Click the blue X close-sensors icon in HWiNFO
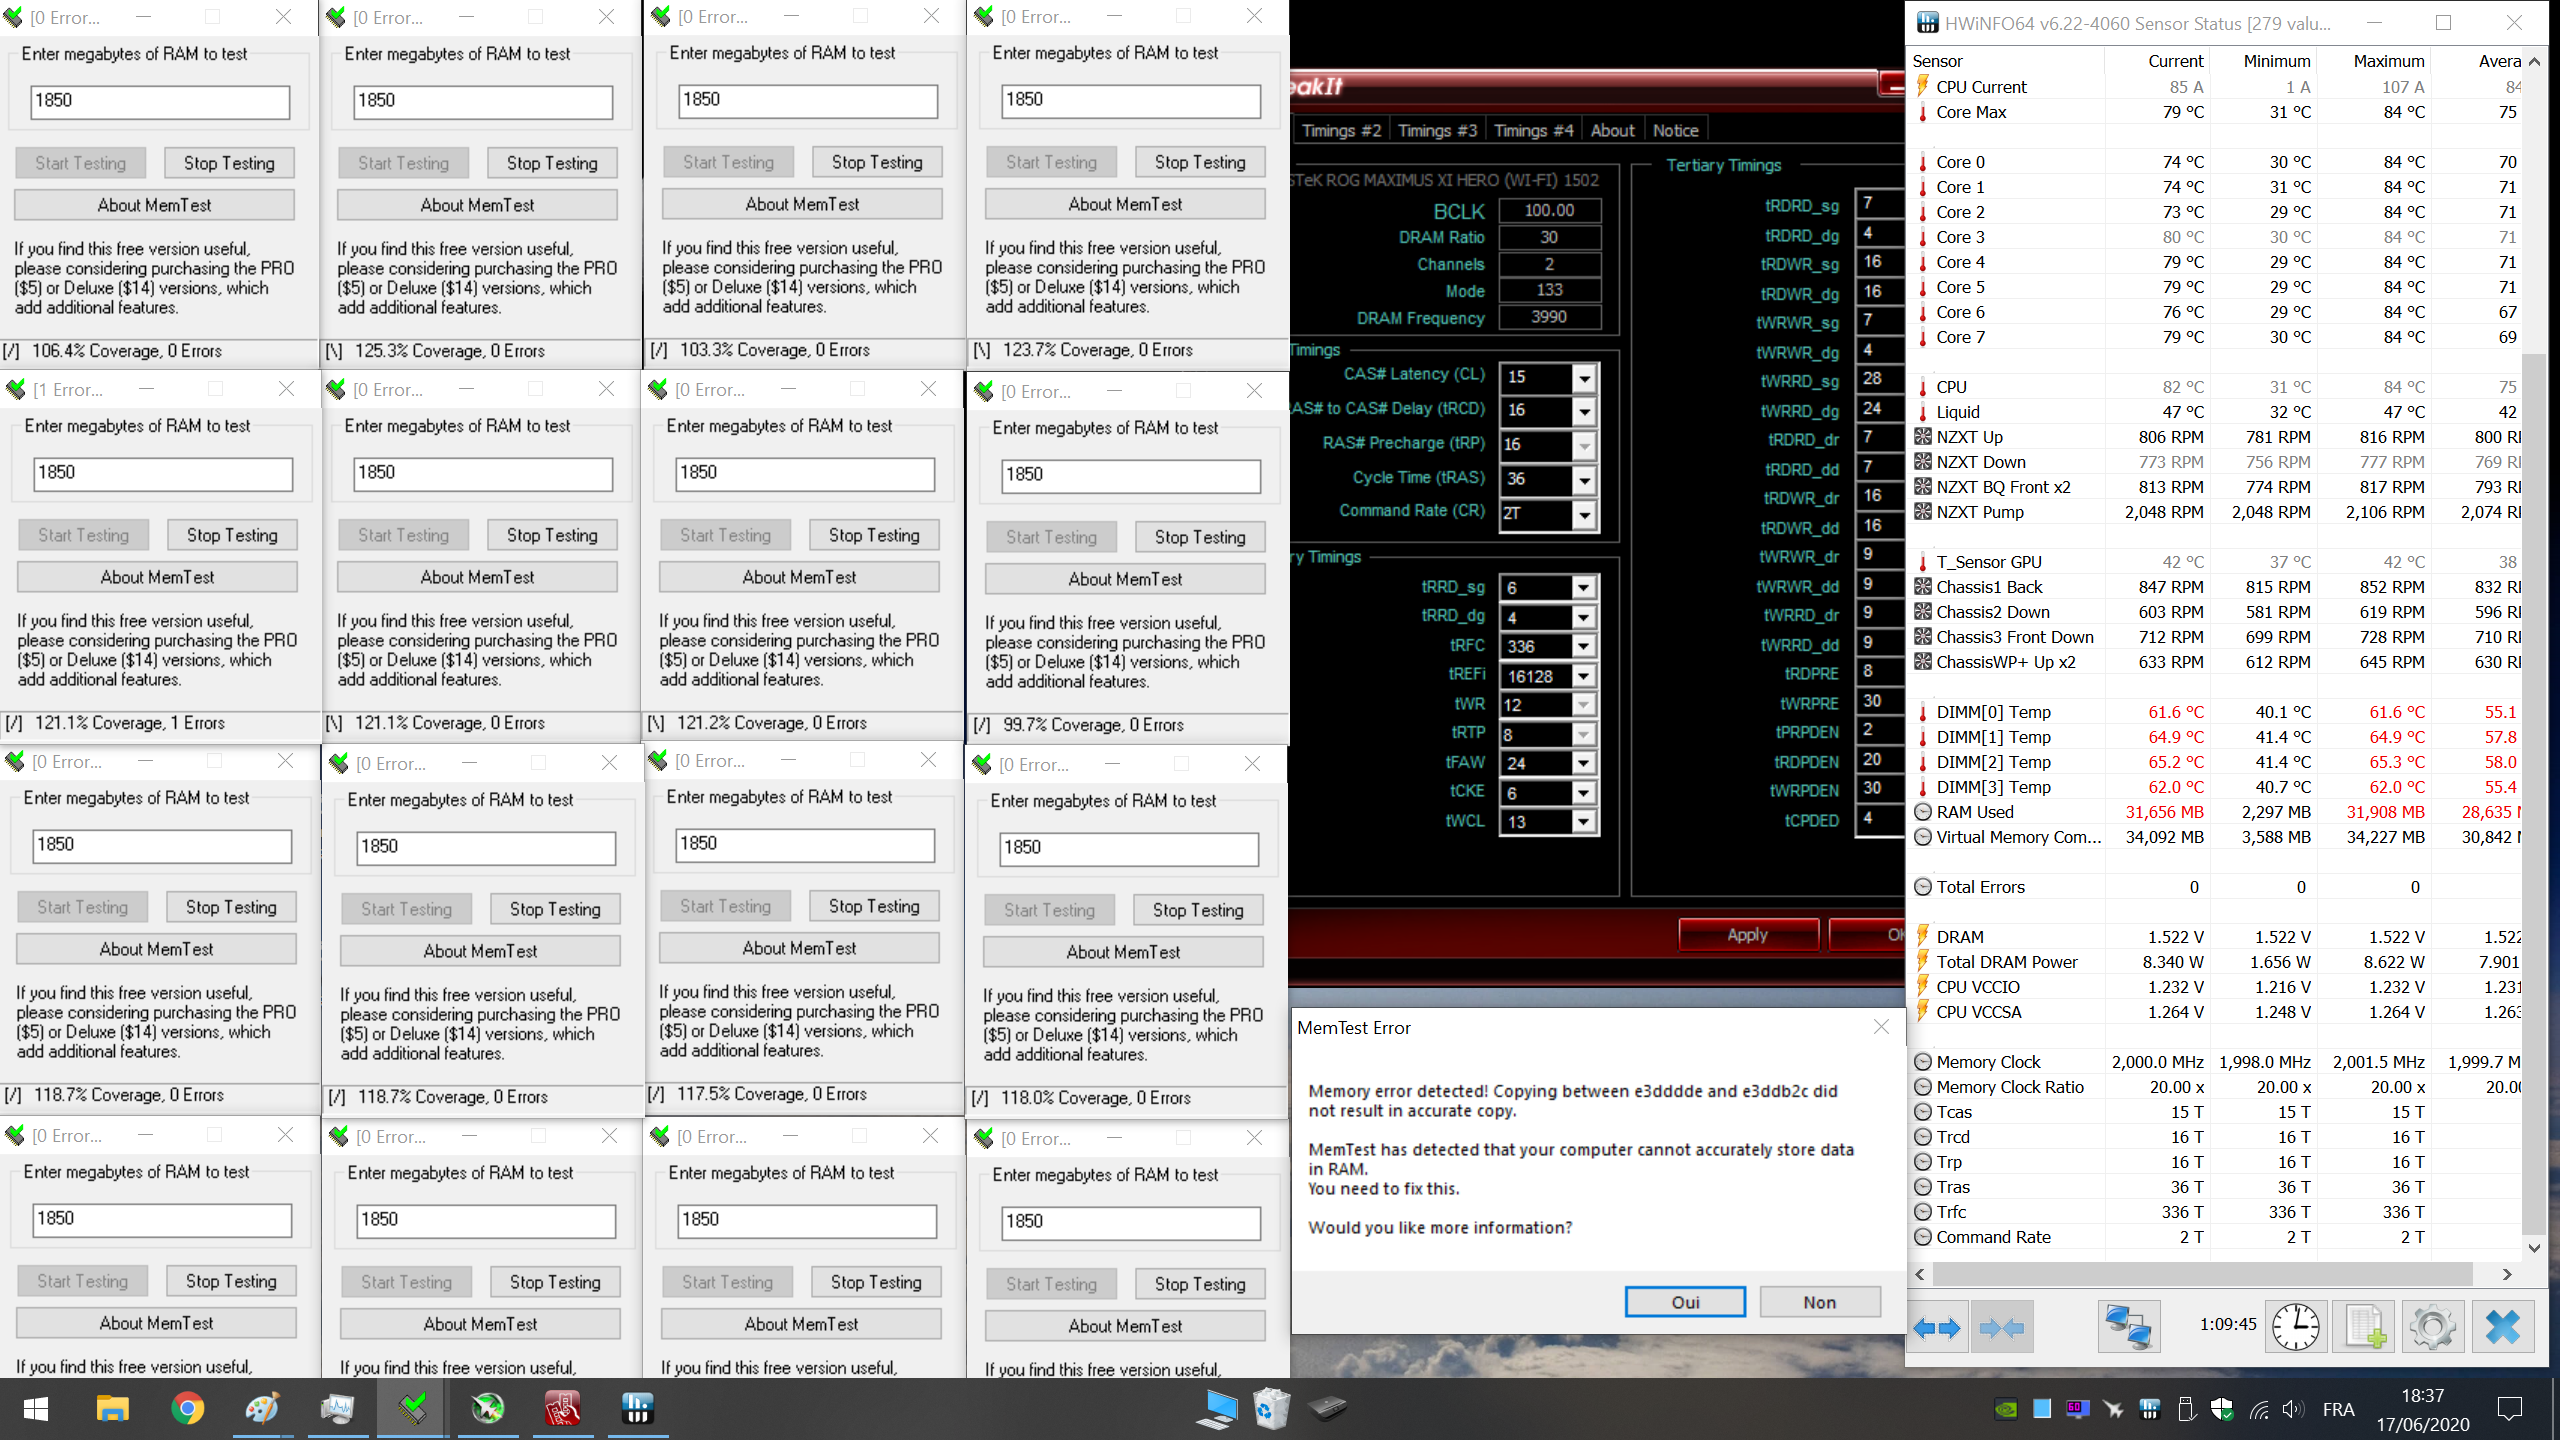 [2503, 1328]
